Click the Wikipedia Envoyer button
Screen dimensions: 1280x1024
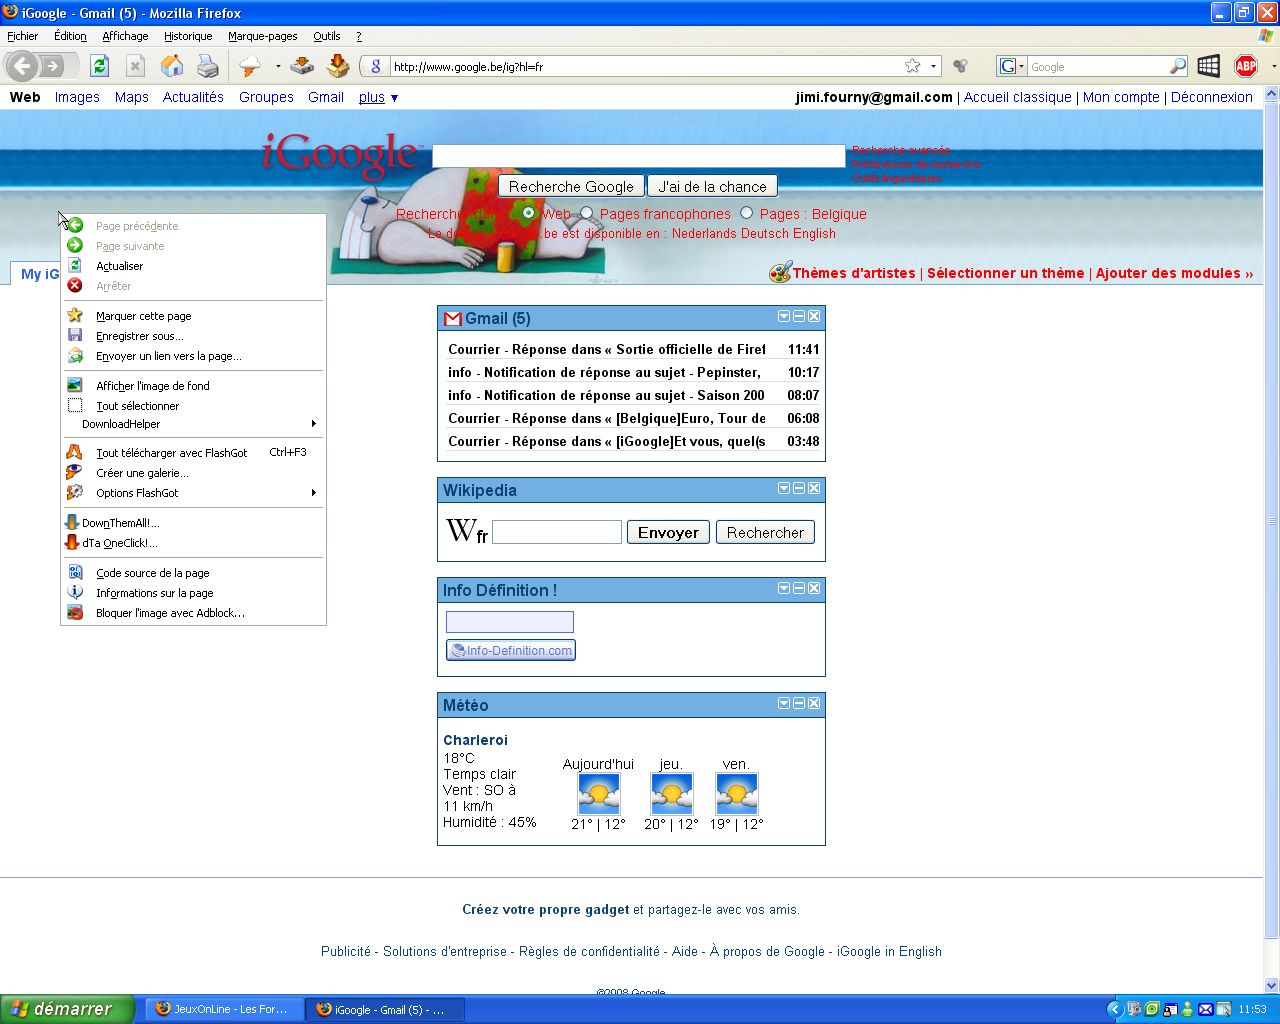pos(668,532)
